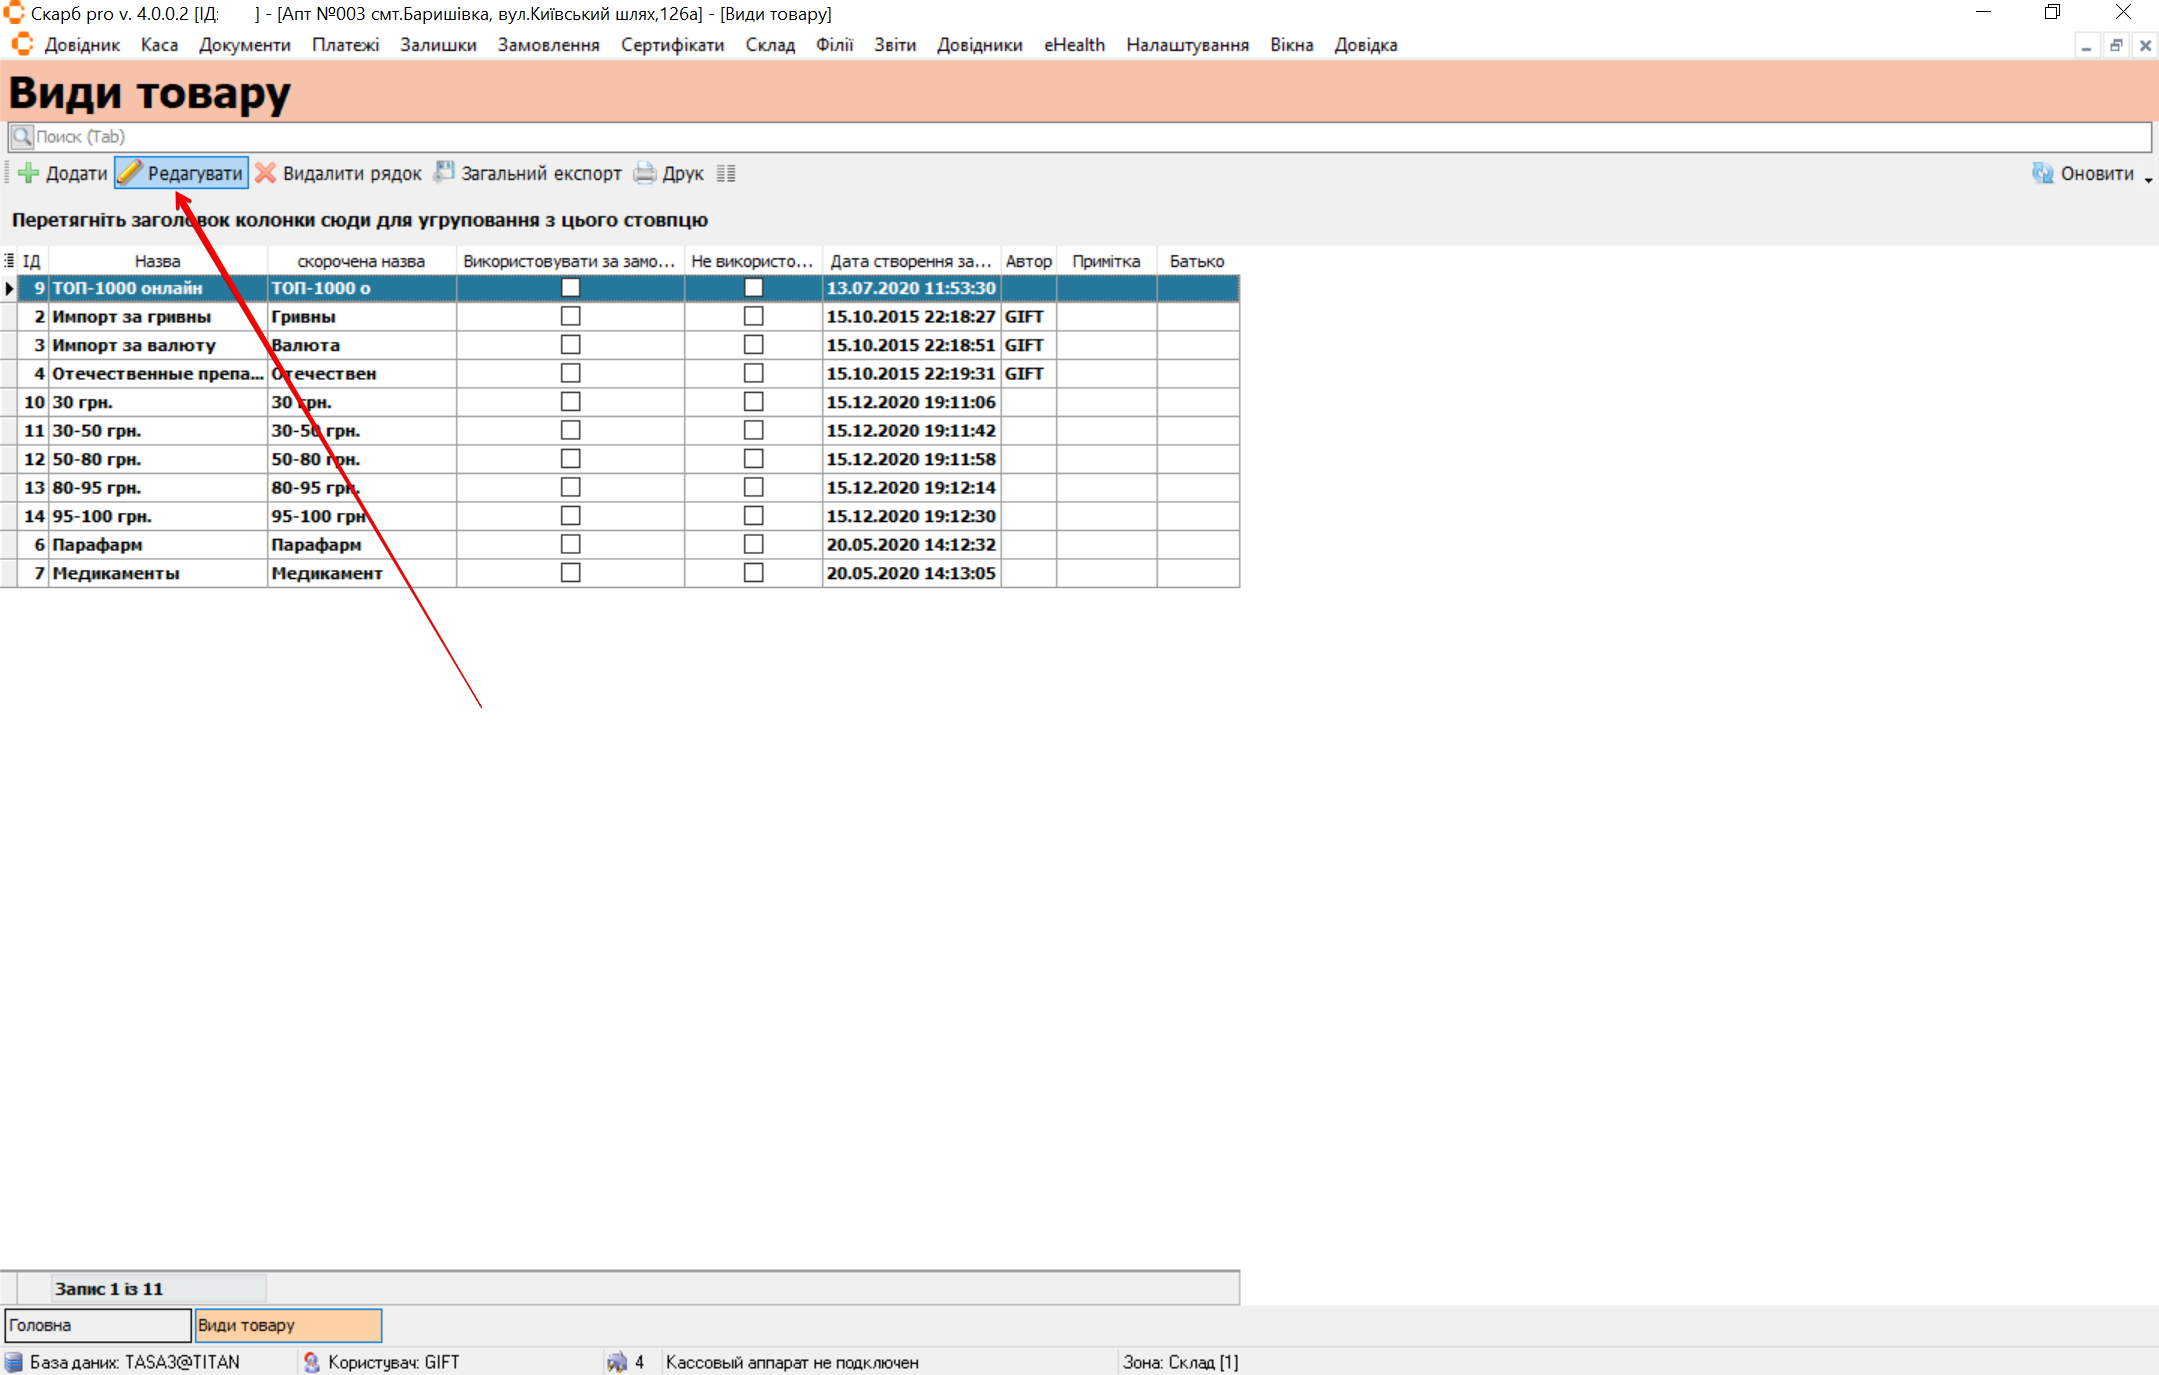
Task: Sort by the Назва column header
Action: point(157,261)
